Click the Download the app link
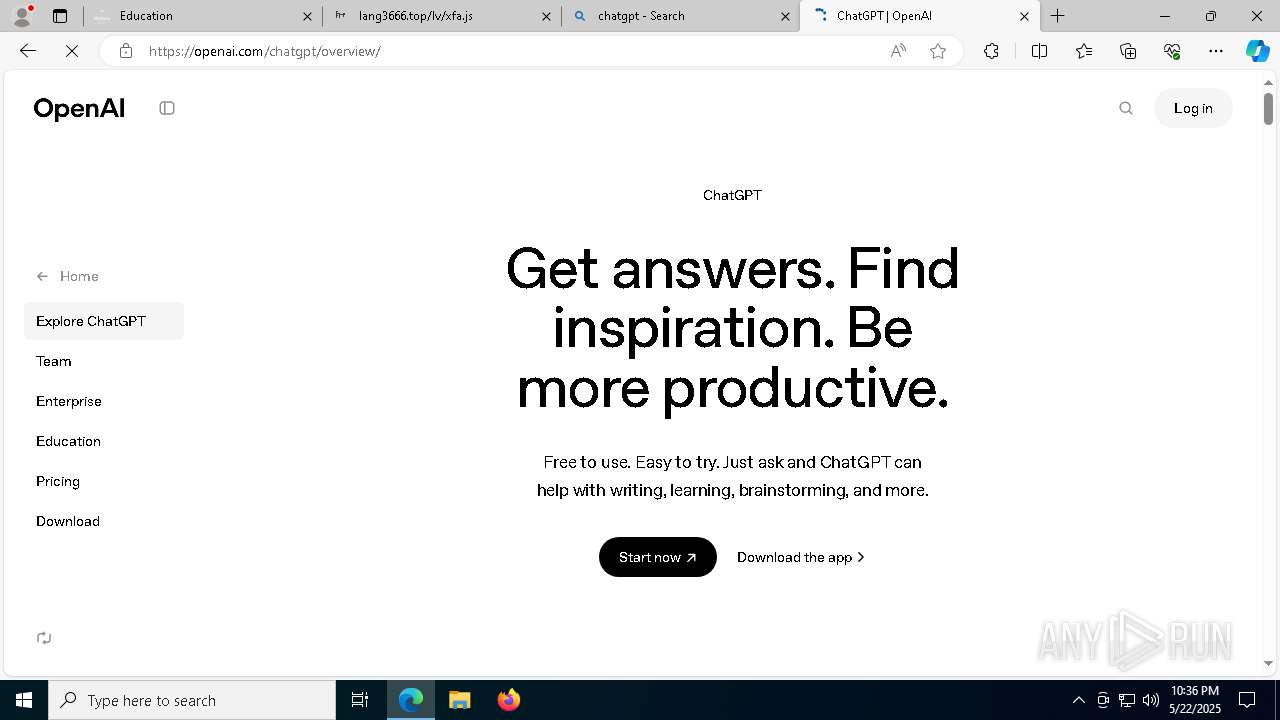 801,557
